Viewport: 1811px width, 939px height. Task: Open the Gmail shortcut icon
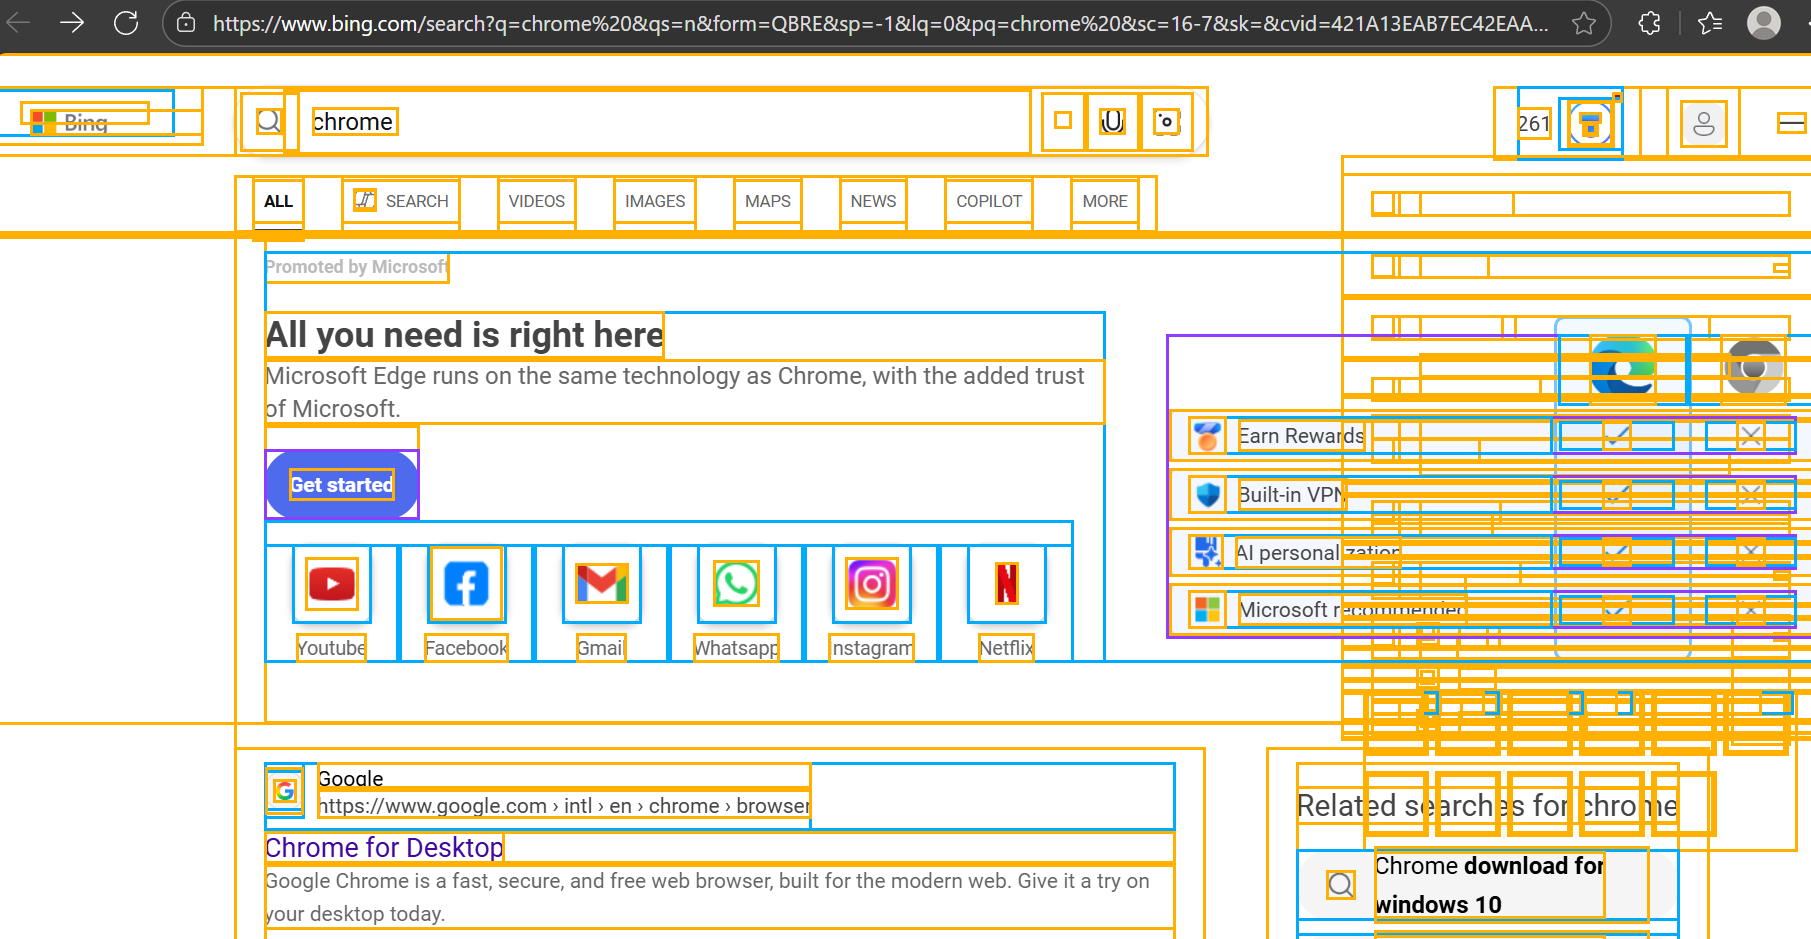point(602,584)
